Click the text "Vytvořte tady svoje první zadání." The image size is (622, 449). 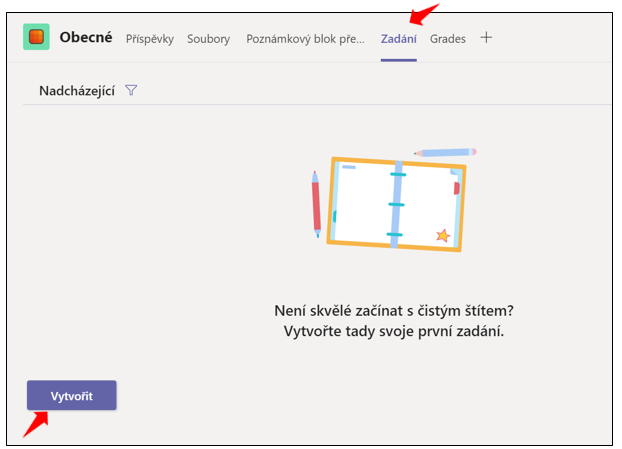[x=394, y=331]
